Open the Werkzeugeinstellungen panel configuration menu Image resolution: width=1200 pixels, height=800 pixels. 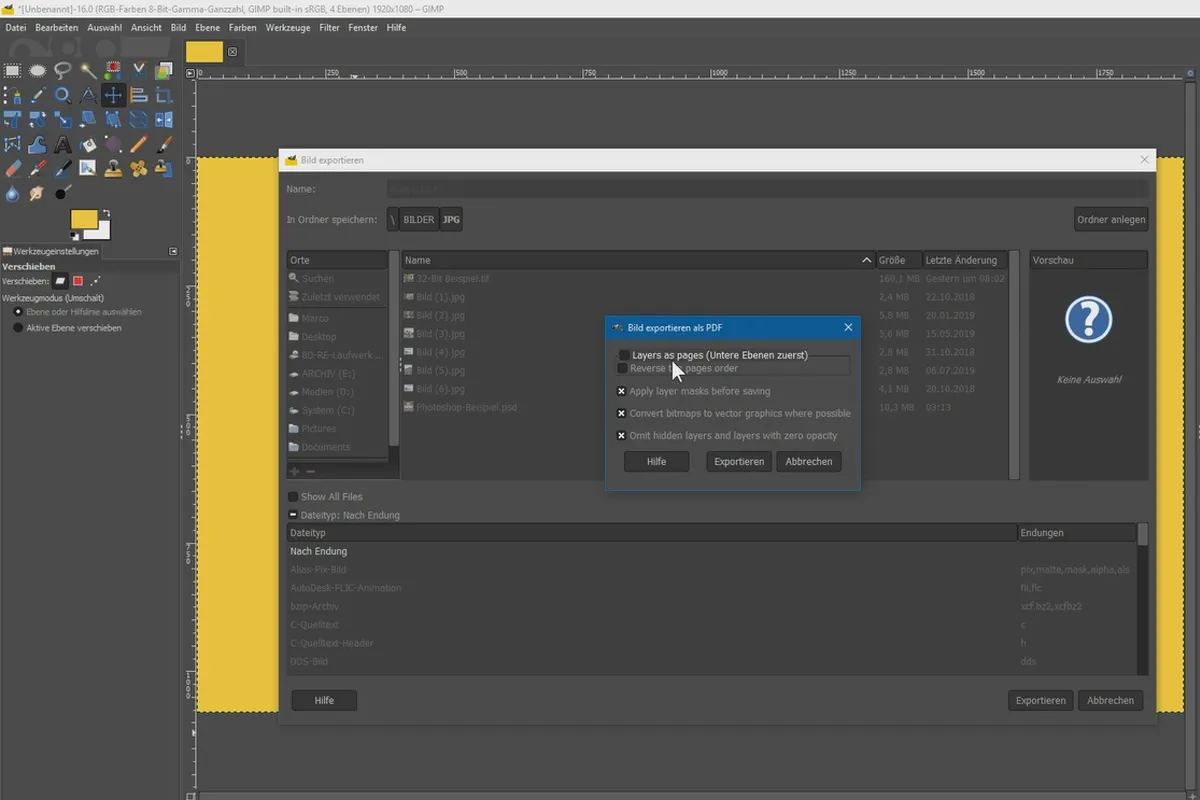click(173, 251)
